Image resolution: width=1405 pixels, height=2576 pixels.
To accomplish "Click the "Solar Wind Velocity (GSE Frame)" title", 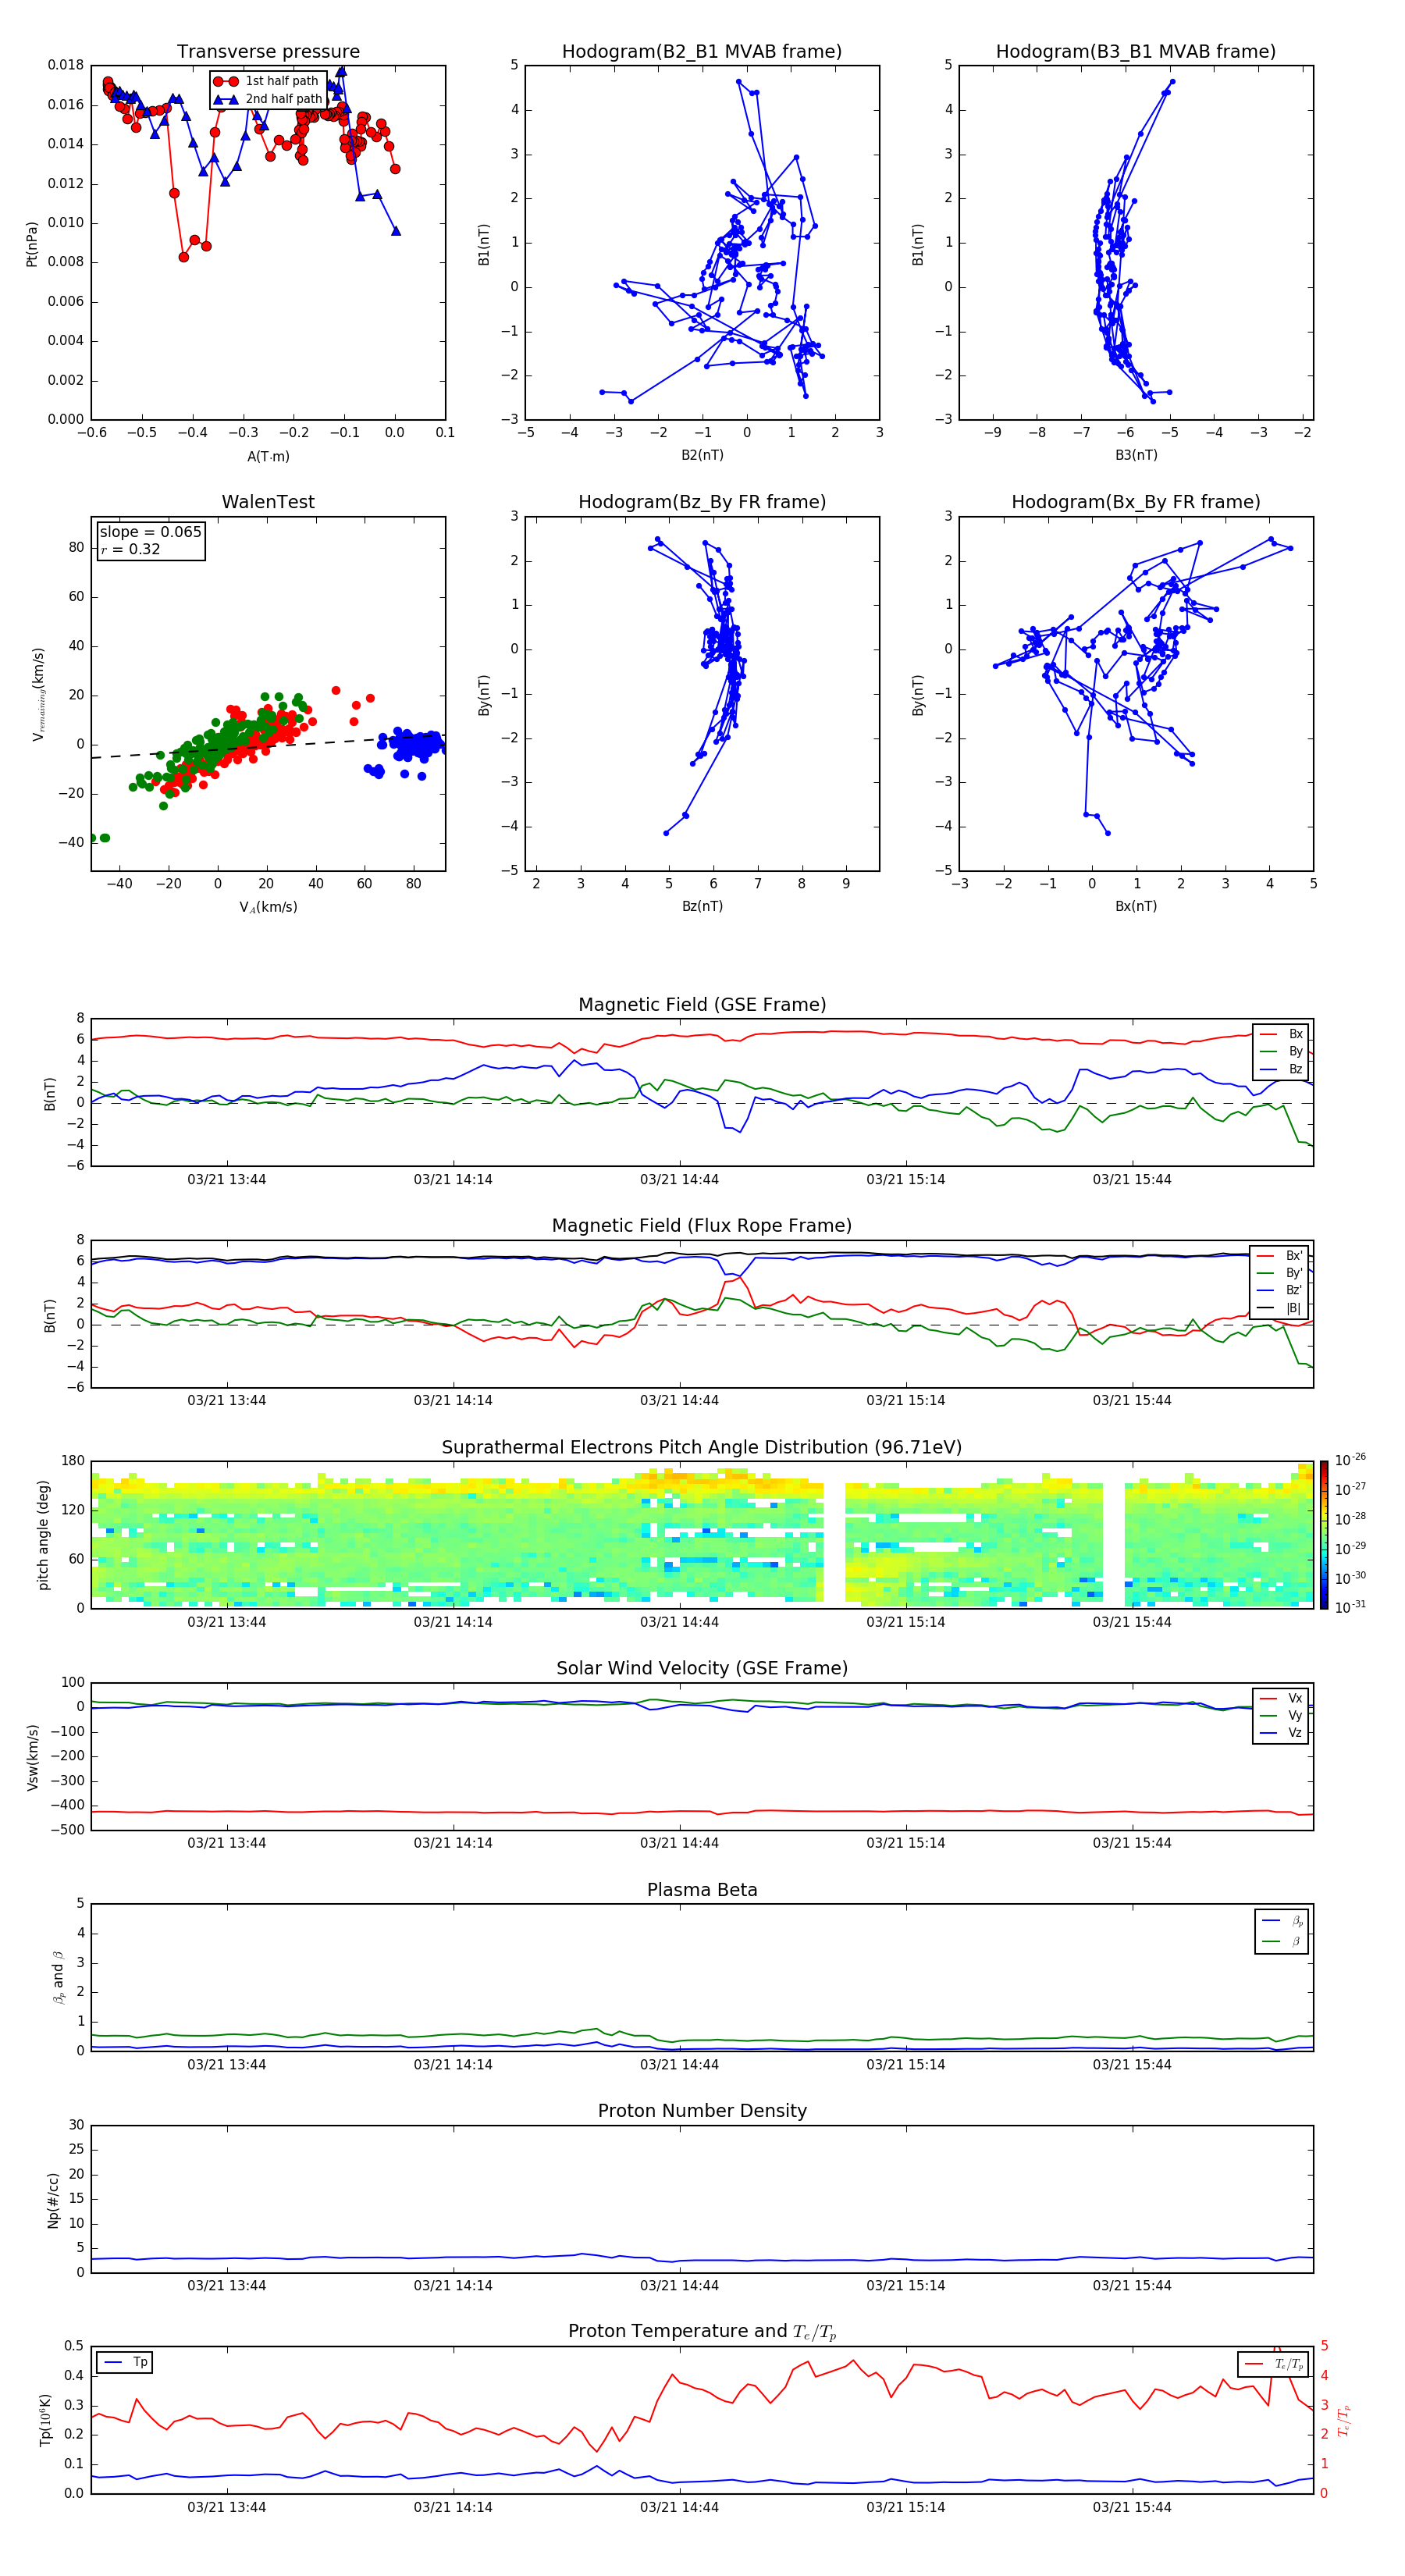I will [702, 1669].
